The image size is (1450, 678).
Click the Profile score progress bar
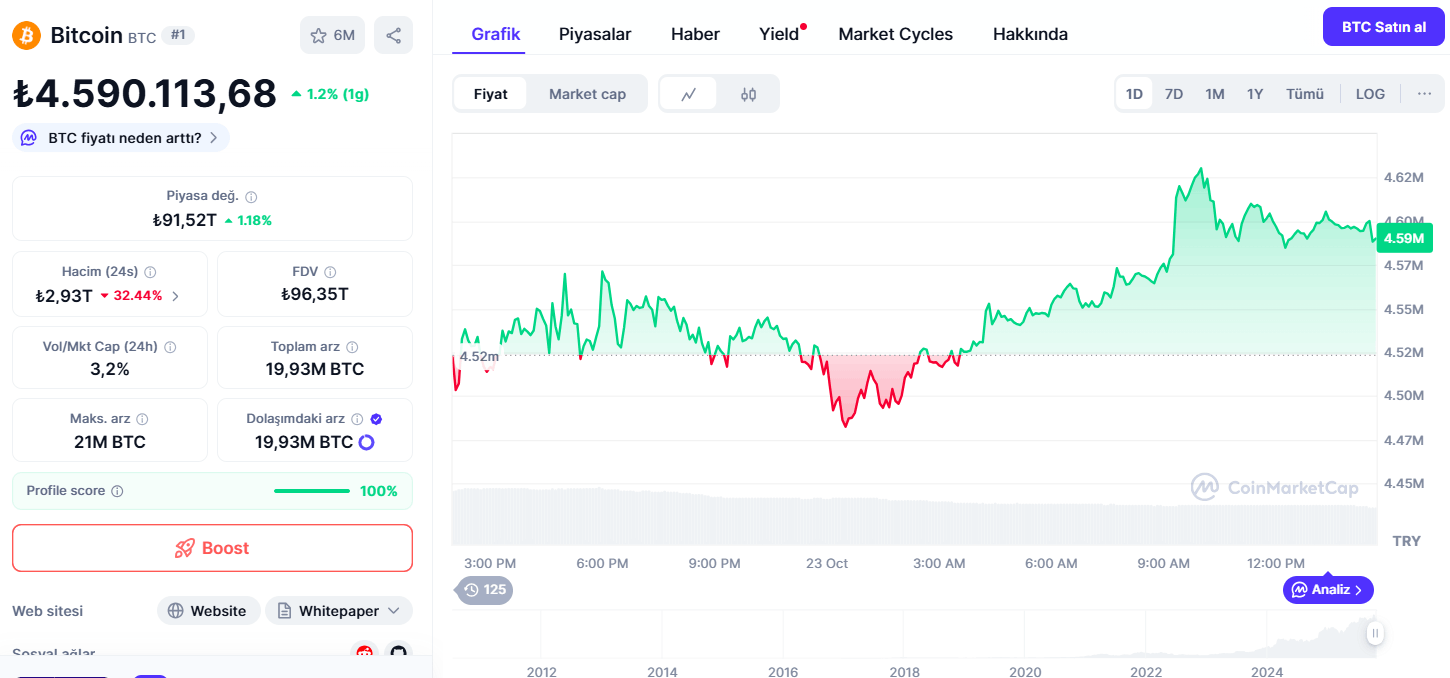pyautogui.click(x=312, y=491)
